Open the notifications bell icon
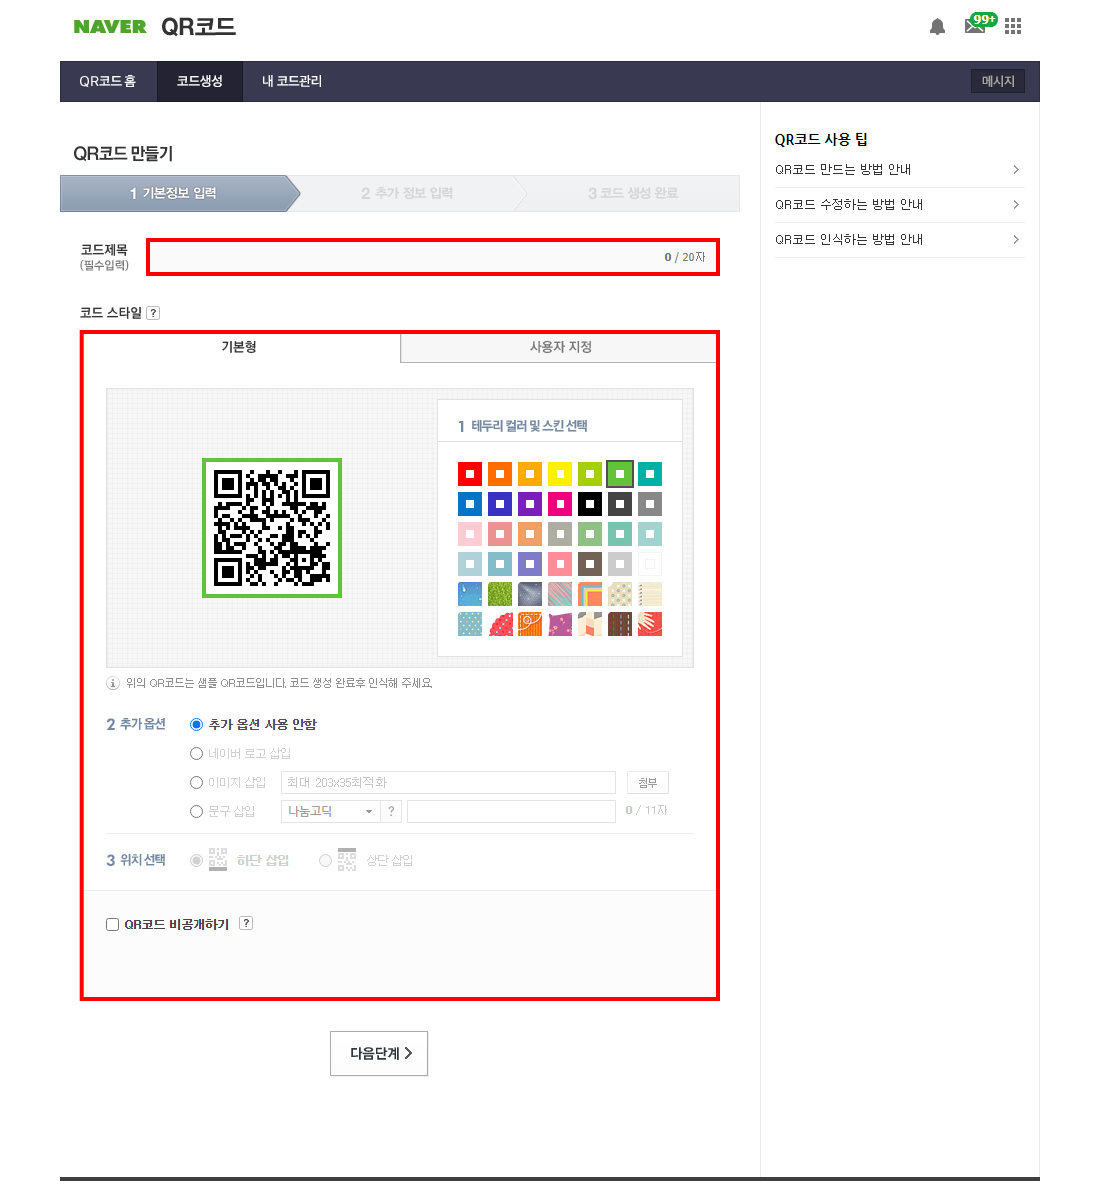Screen dimensions: 1100x1199 pyautogui.click(x=937, y=27)
